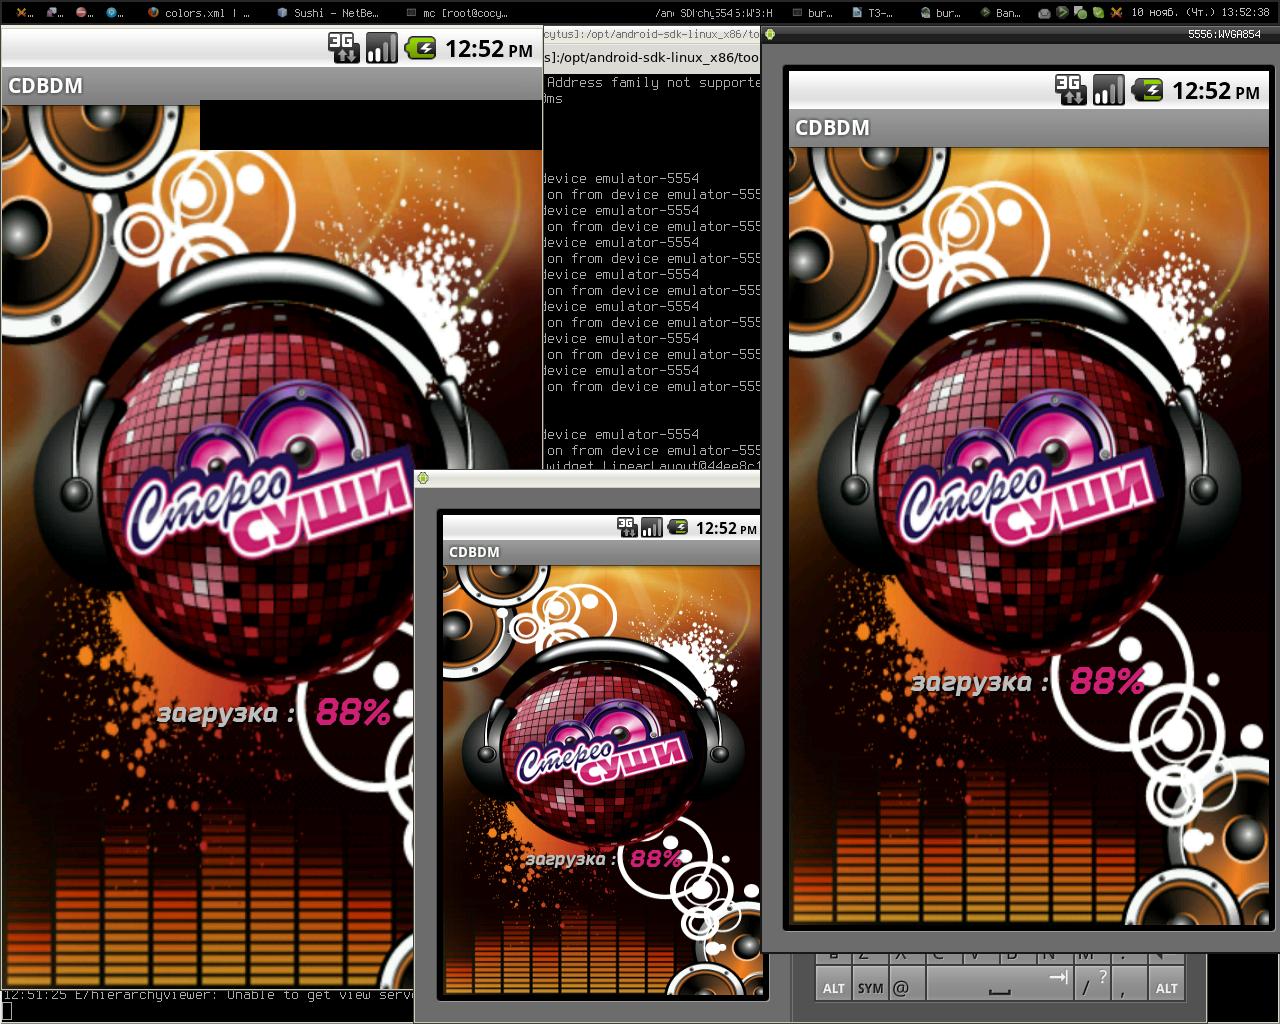Tap the CDBDM title in the left emulator
Image resolution: width=1280 pixels, height=1024 pixels.
[x=45, y=85]
